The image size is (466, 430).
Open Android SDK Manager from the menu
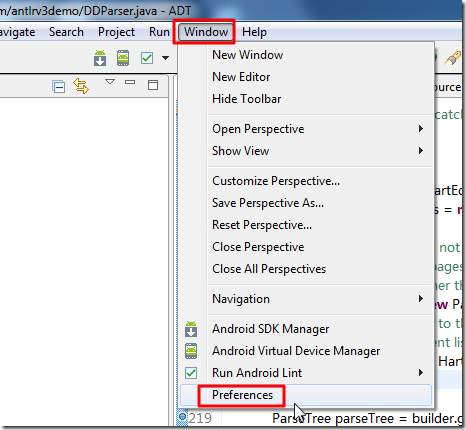pos(306,329)
